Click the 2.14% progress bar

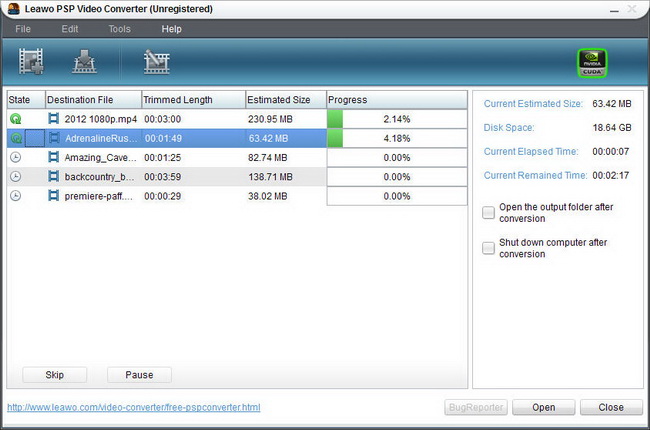(x=397, y=119)
